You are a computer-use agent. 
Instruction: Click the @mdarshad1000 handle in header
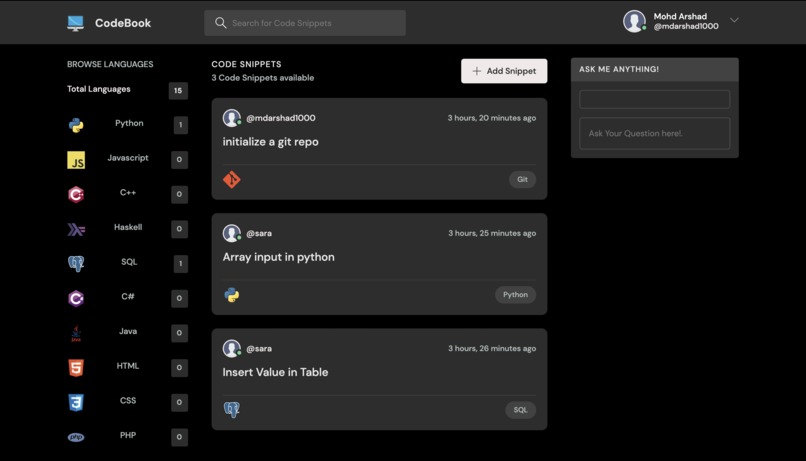686,26
